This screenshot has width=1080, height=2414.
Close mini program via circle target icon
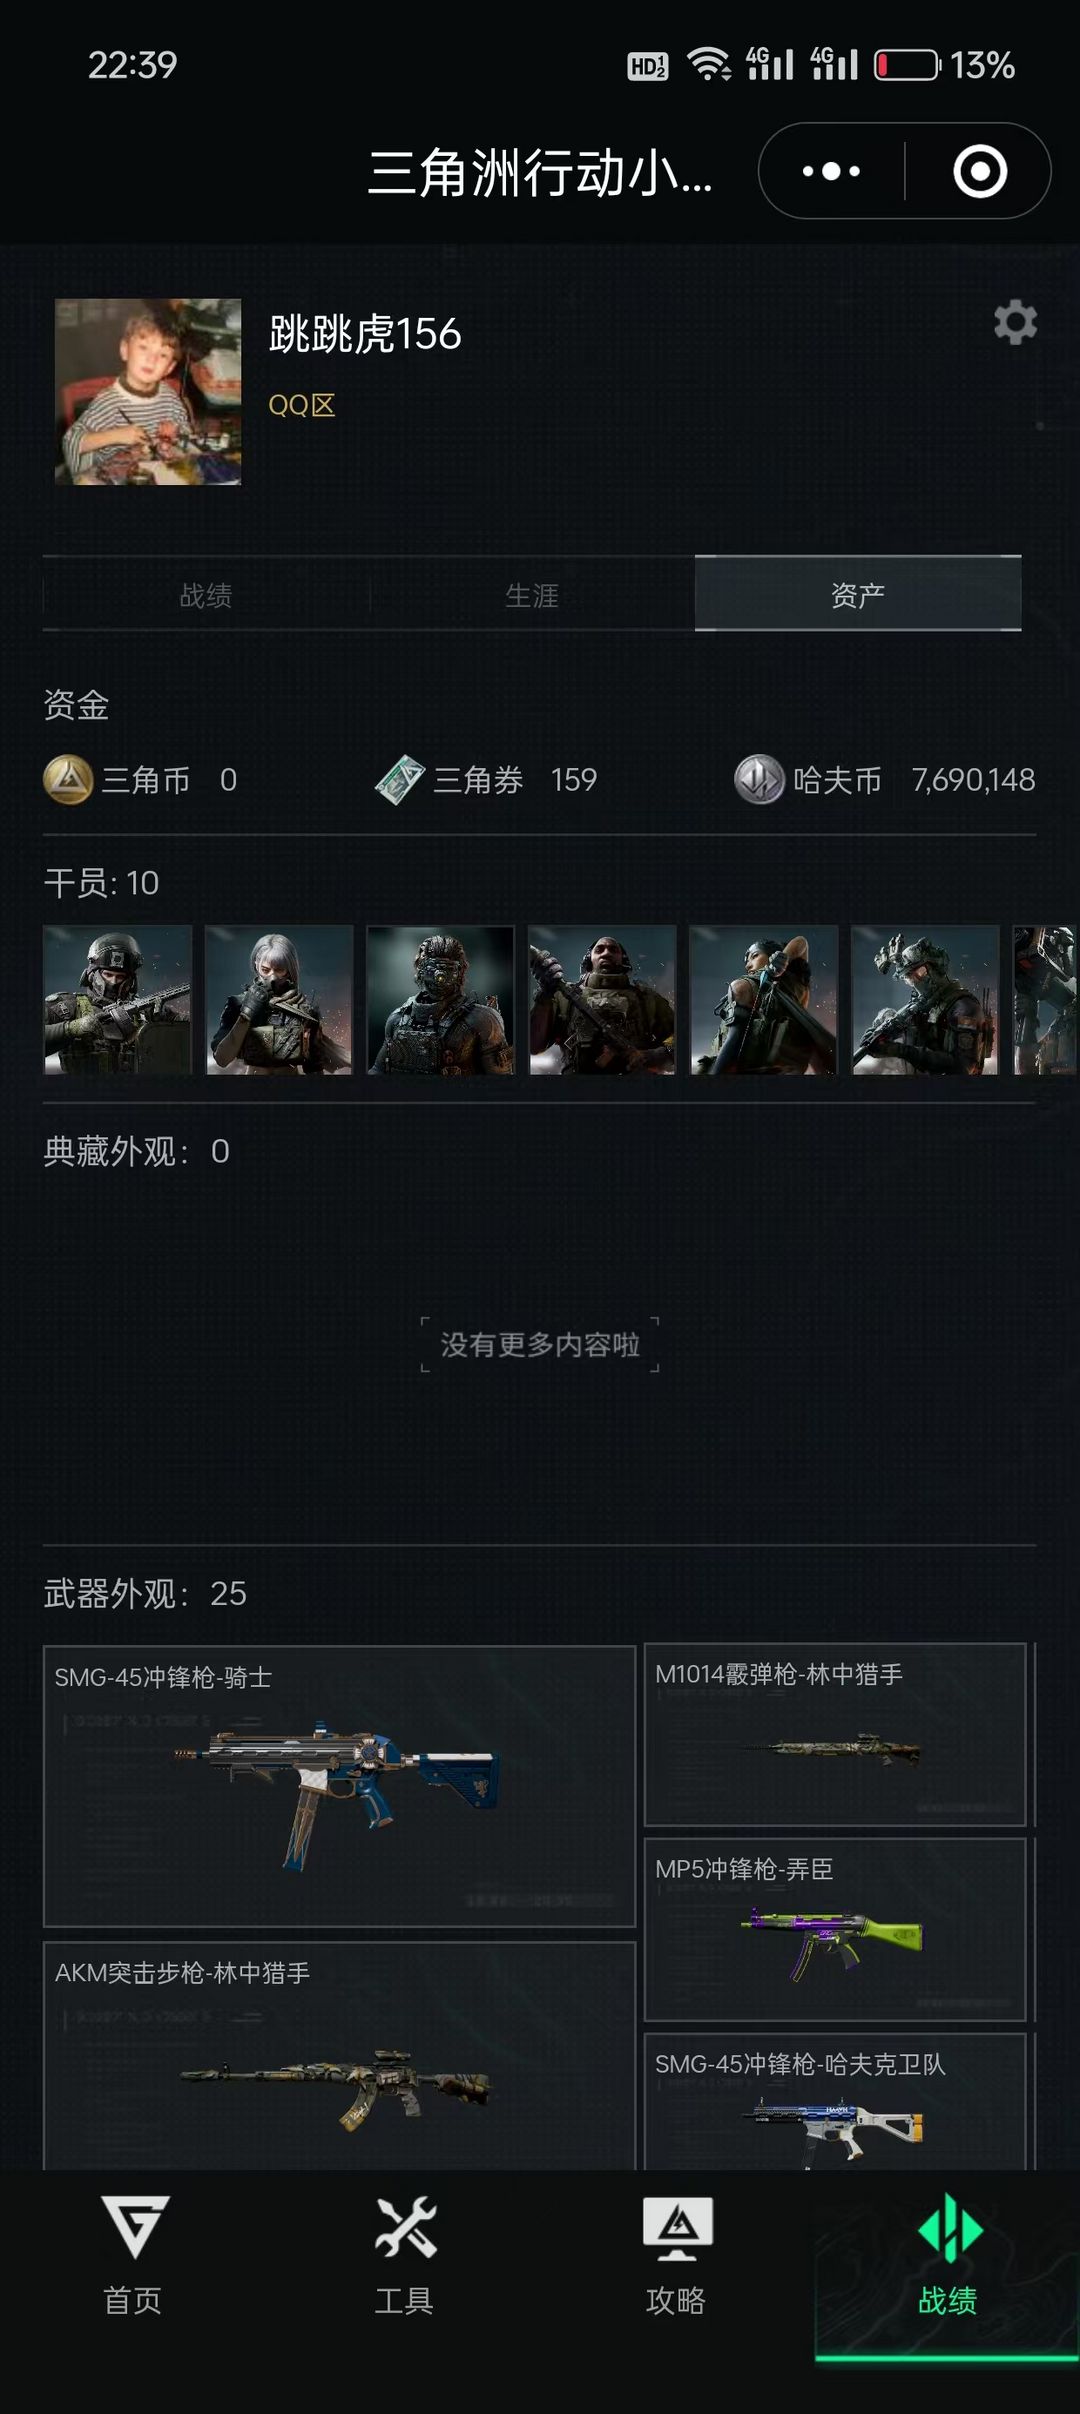pyautogui.click(x=979, y=171)
